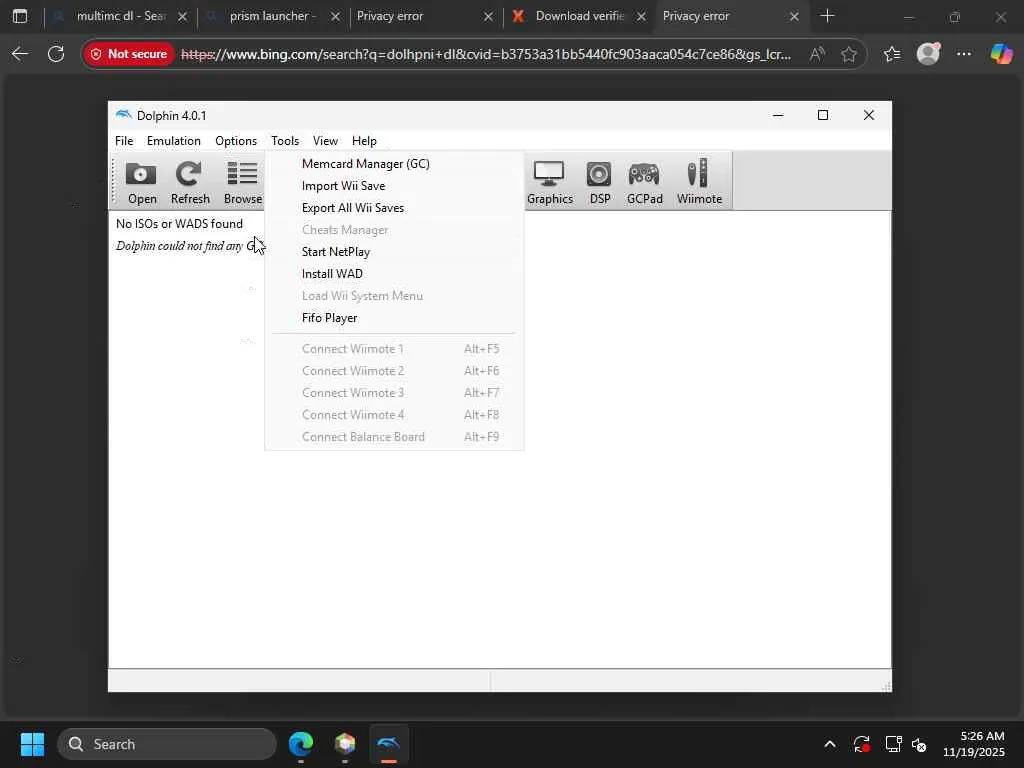Open the Help menu
The height and width of the screenshot is (768, 1024).
coord(364,140)
